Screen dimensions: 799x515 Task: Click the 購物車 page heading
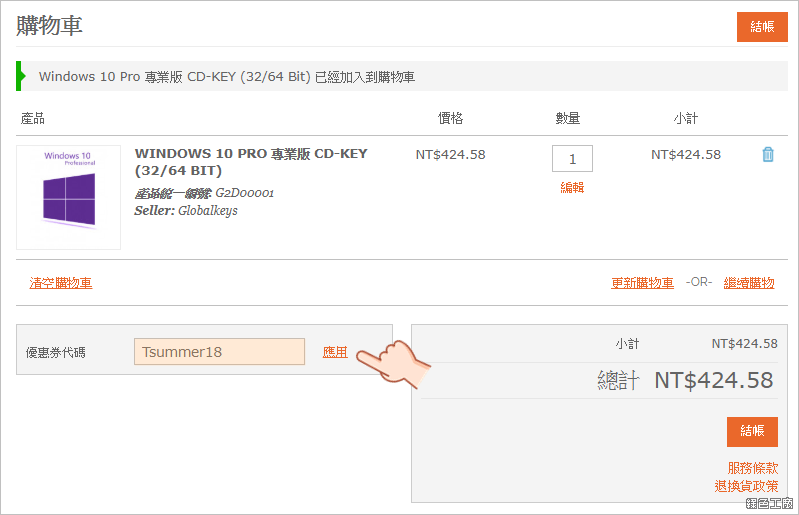[x=49, y=25]
